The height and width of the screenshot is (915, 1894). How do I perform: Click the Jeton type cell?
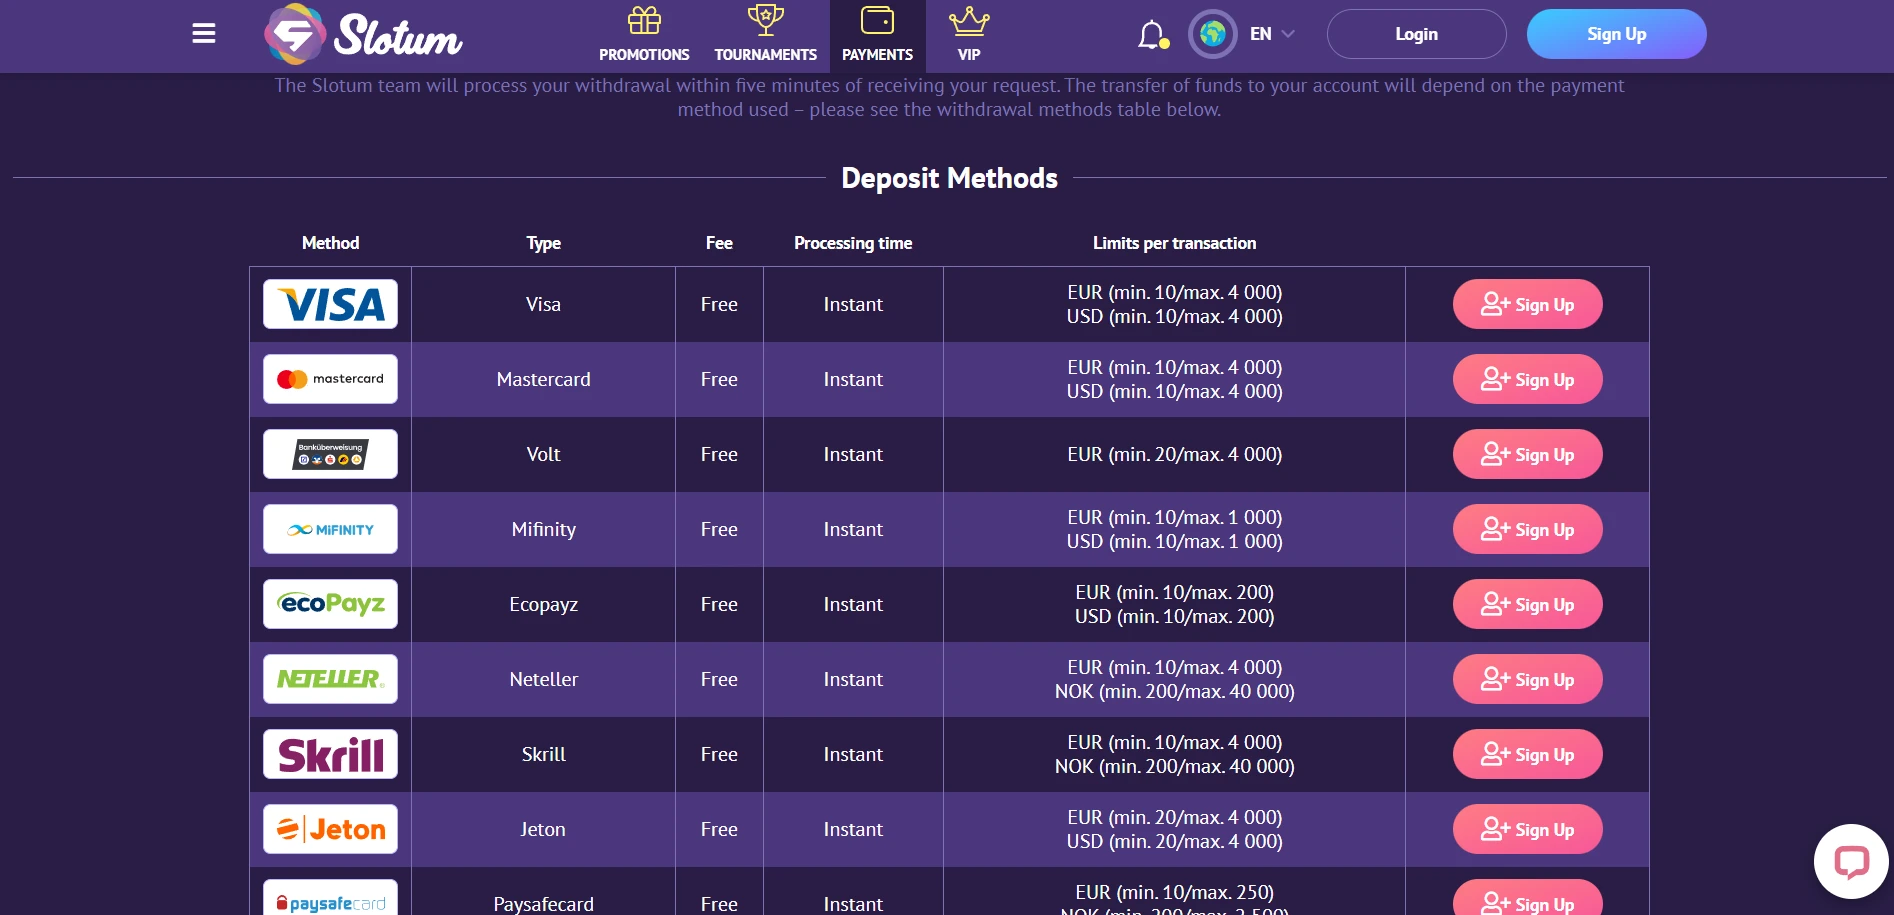click(543, 829)
